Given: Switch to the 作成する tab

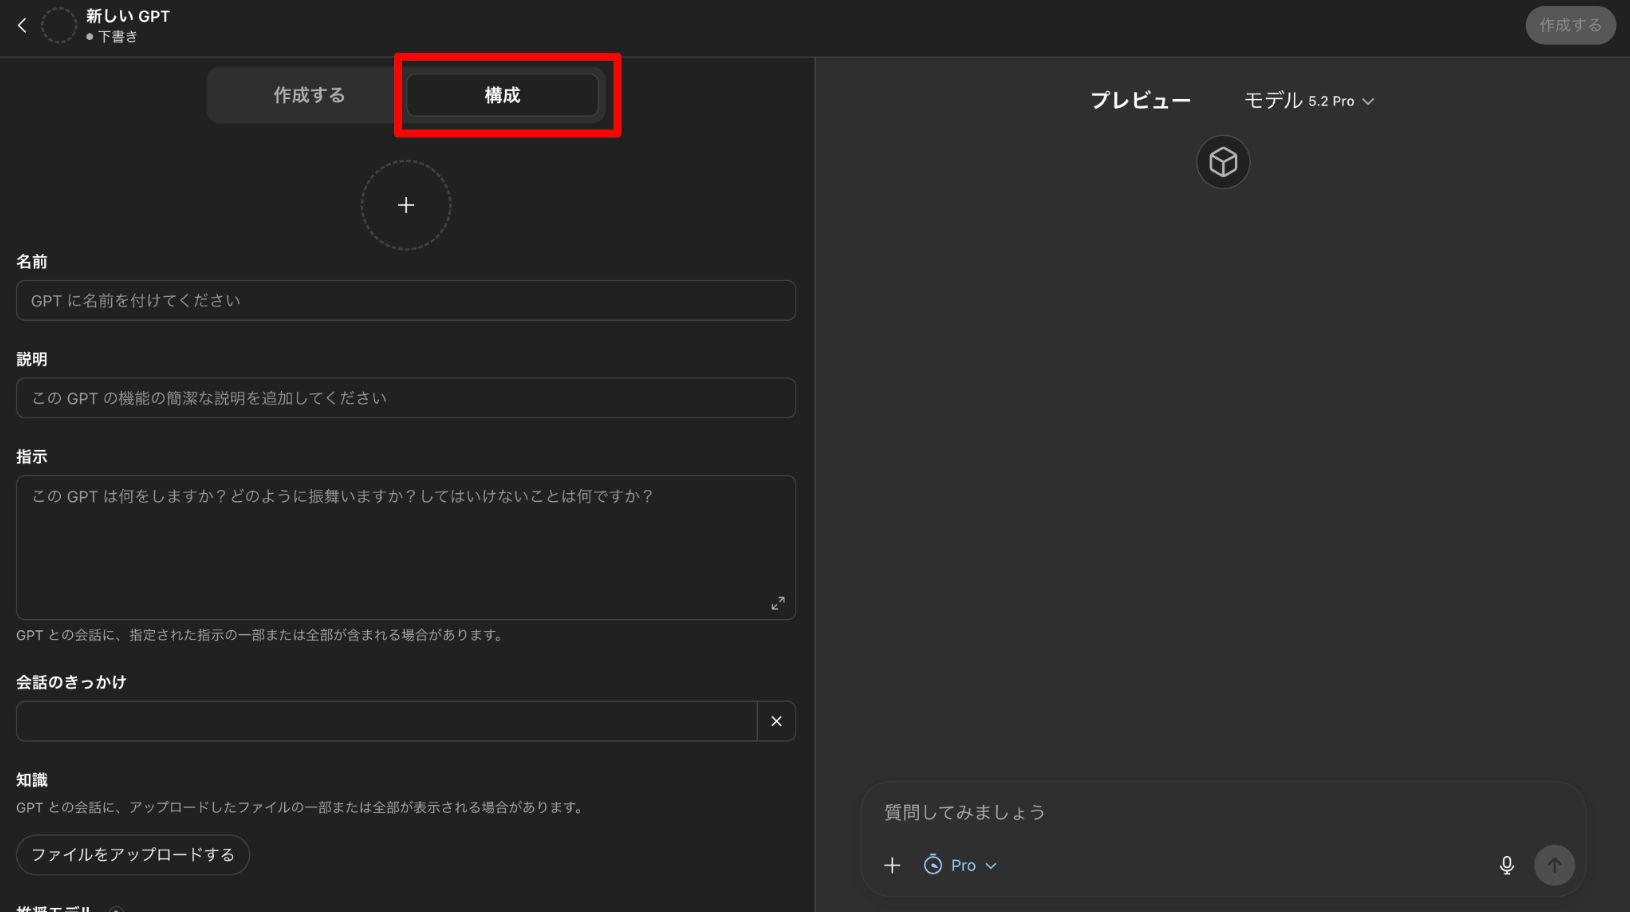Looking at the screenshot, I should 309,95.
